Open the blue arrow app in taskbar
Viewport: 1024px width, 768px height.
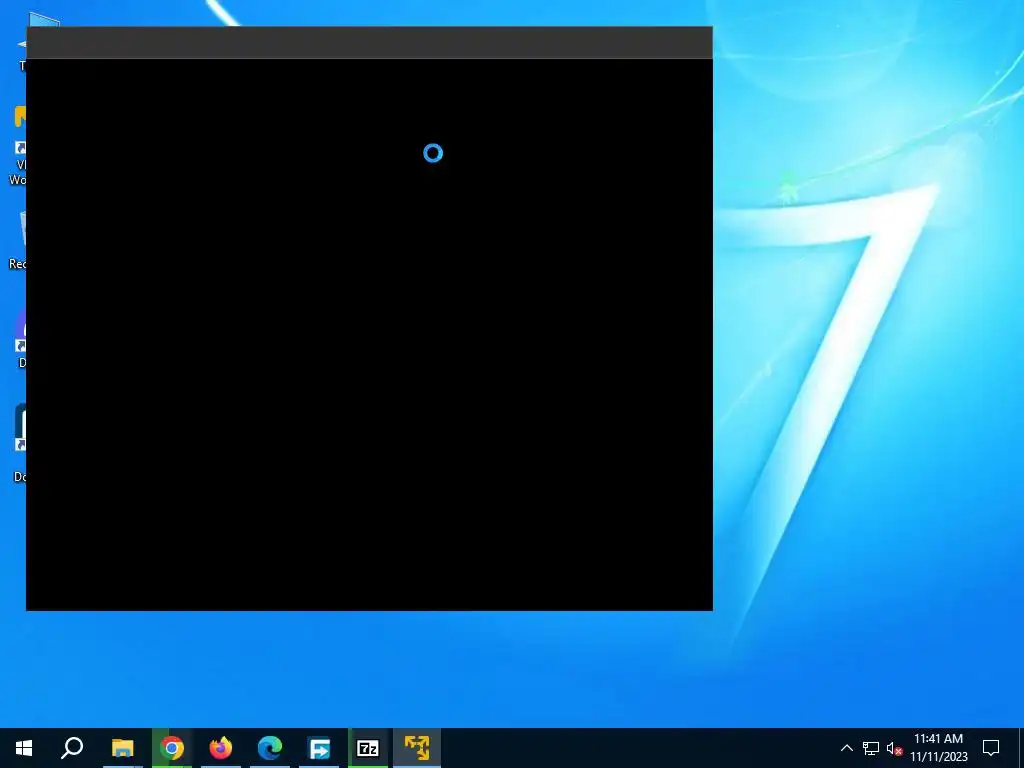[319, 748]
